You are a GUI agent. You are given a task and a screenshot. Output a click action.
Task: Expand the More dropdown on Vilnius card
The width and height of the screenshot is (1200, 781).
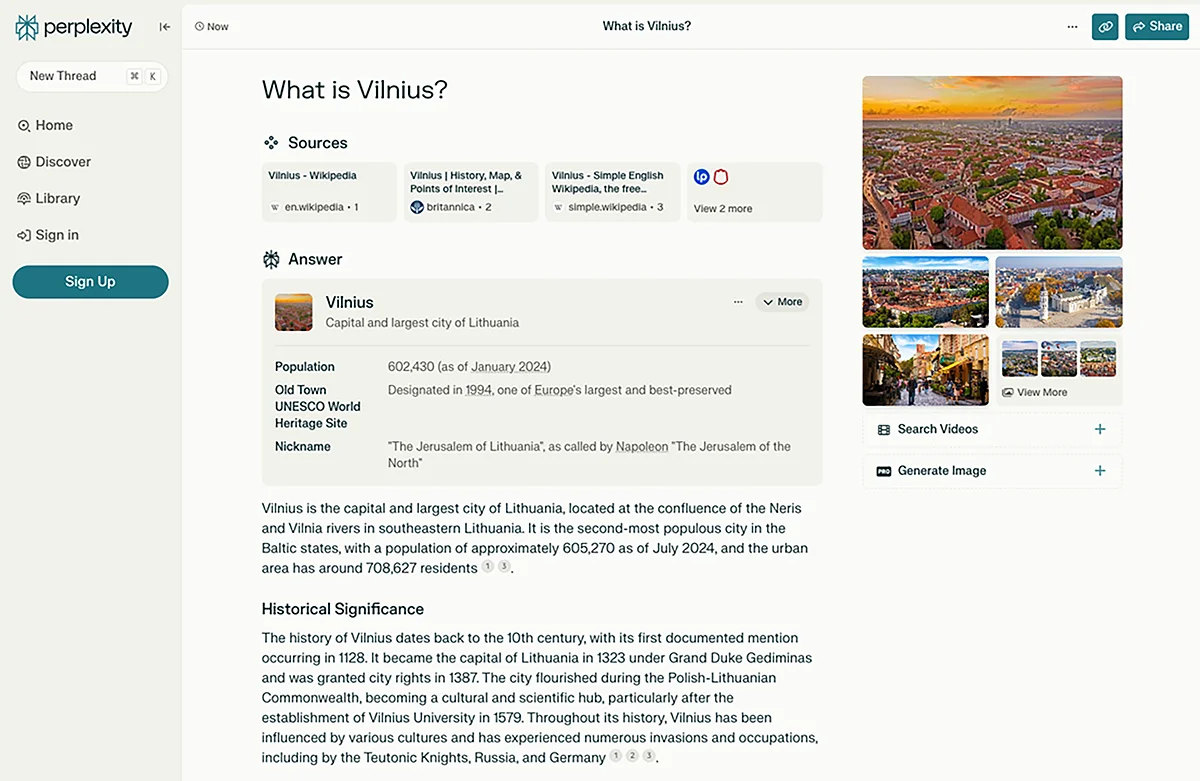pos(782,302)
